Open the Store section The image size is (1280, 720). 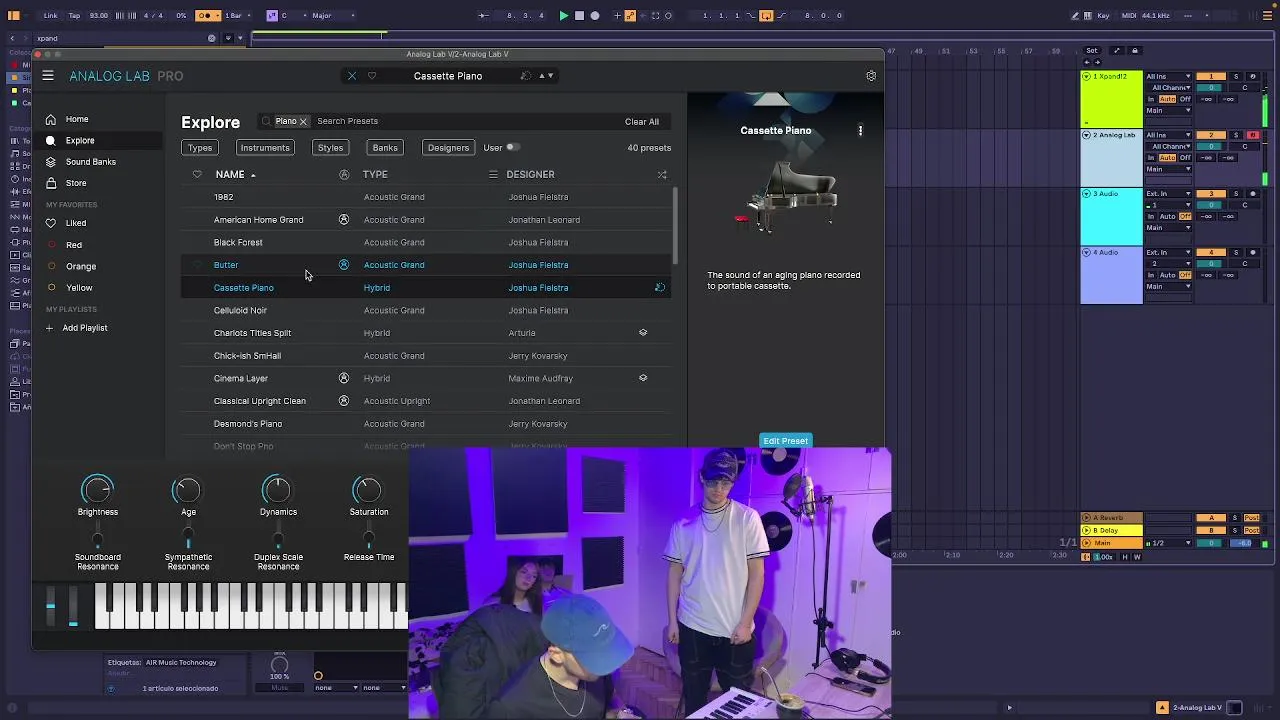pos(76,183)
